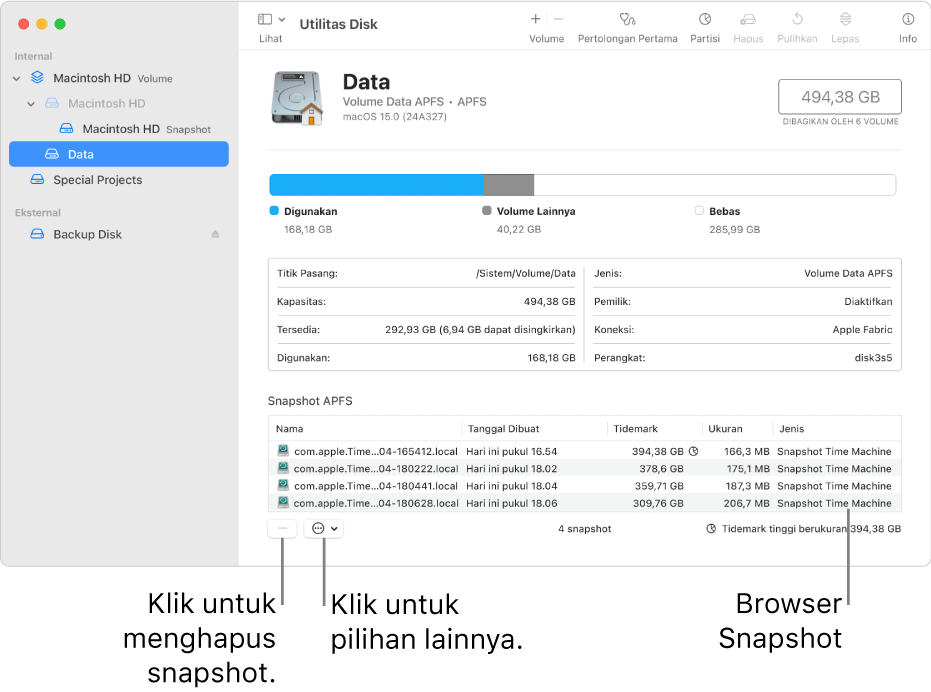This screenshot has height=692, width=931.
Task: Click the Pulihkan restore arrow icon
Action: 797,19
